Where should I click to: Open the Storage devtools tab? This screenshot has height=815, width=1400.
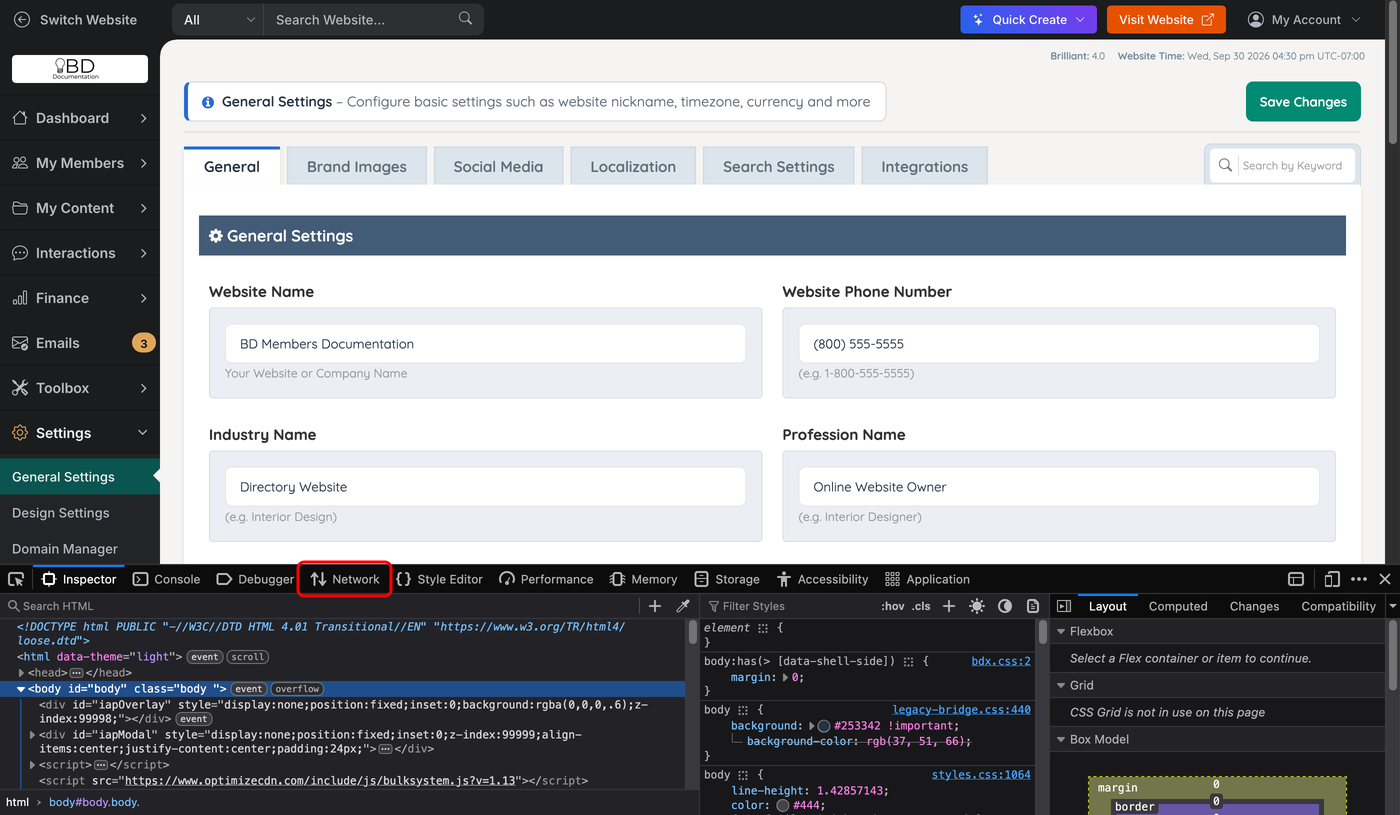(727, 579)
